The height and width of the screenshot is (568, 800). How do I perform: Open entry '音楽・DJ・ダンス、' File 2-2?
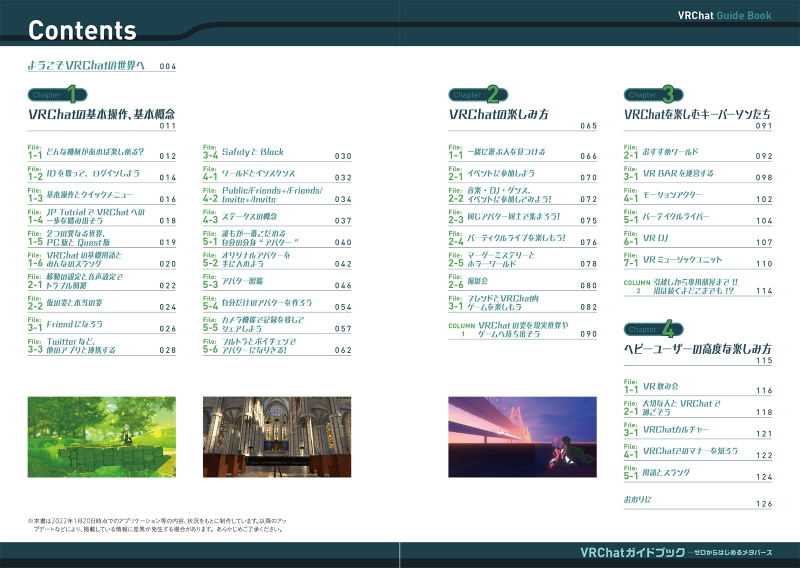(522, 195)
